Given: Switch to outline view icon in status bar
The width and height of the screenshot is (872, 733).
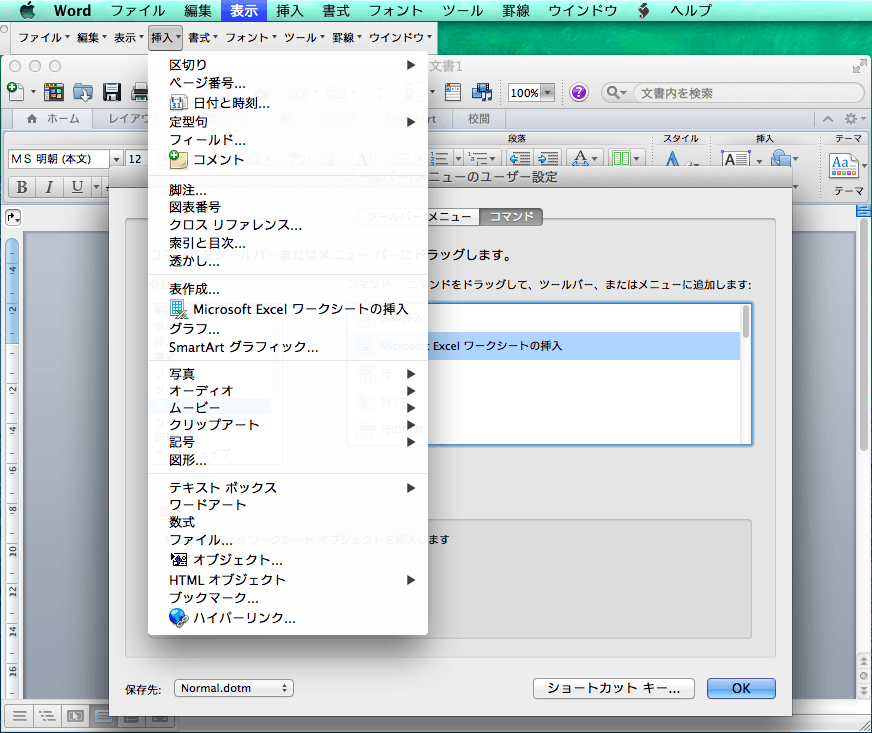Looking at the screenshot, I should click(x=47, y=716).
